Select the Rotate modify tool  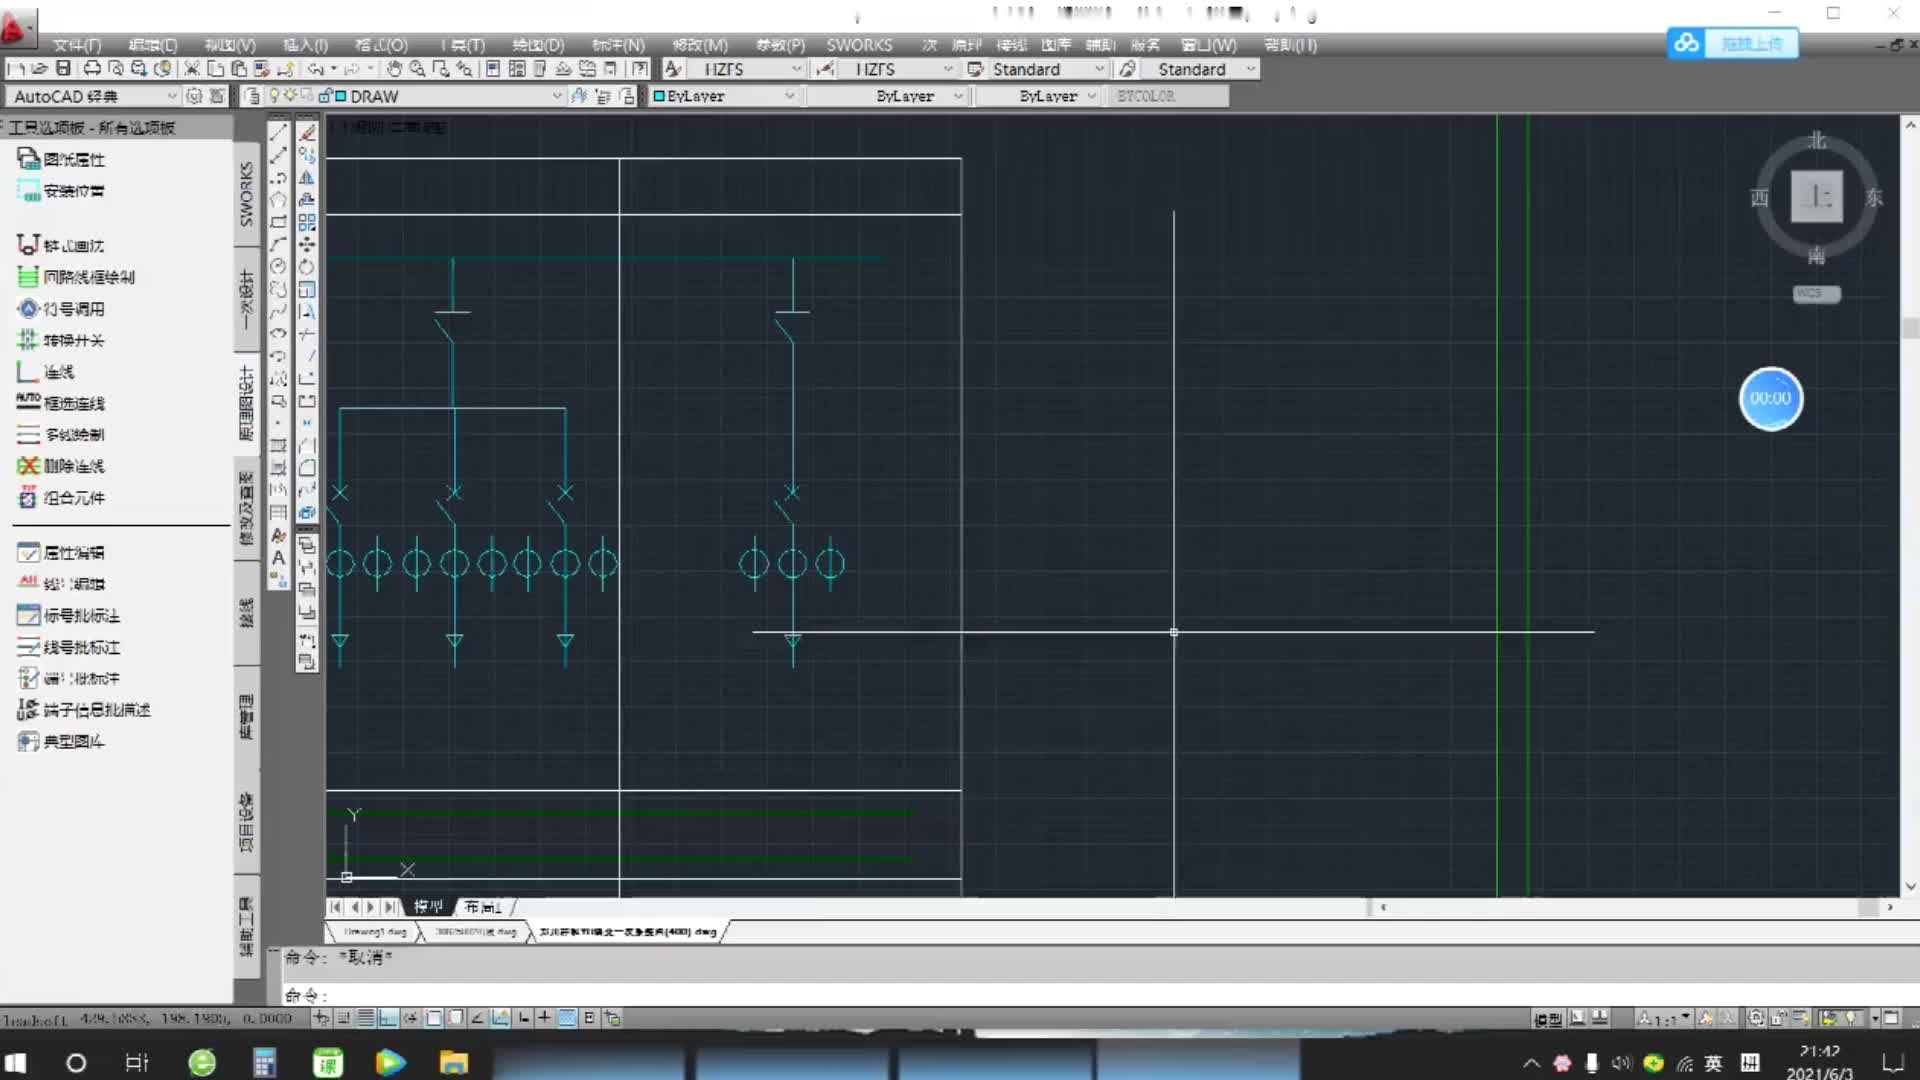tap(307, 266)
